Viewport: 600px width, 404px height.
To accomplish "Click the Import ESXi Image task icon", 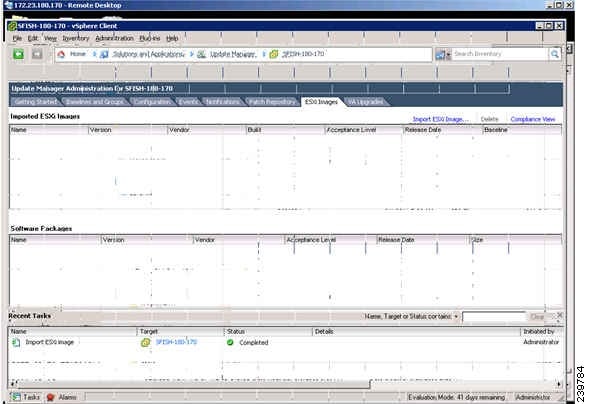I will tap(16, 342).
